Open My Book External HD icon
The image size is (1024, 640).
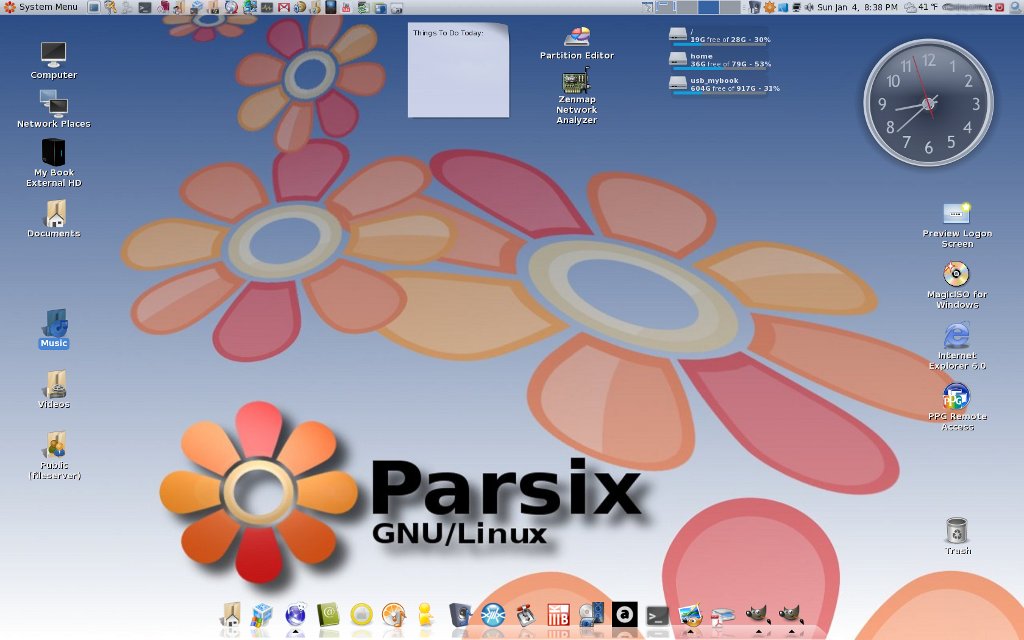(x=54, y=163)
